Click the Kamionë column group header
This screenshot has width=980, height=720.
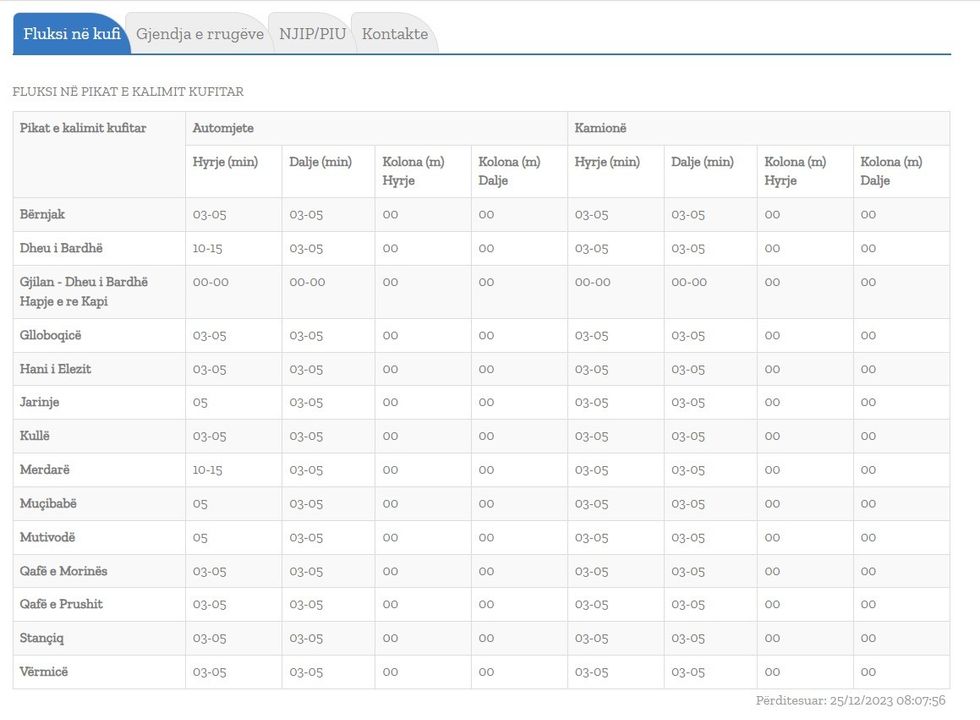click(600, 128)
